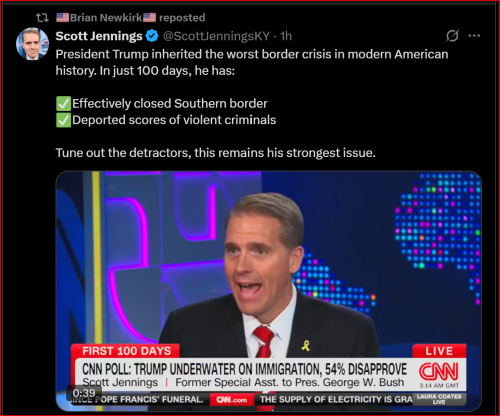Open the @ScottJenningsKY handle link
The height and width of the screenshot is (416, 500).
(x=216, y=36)
